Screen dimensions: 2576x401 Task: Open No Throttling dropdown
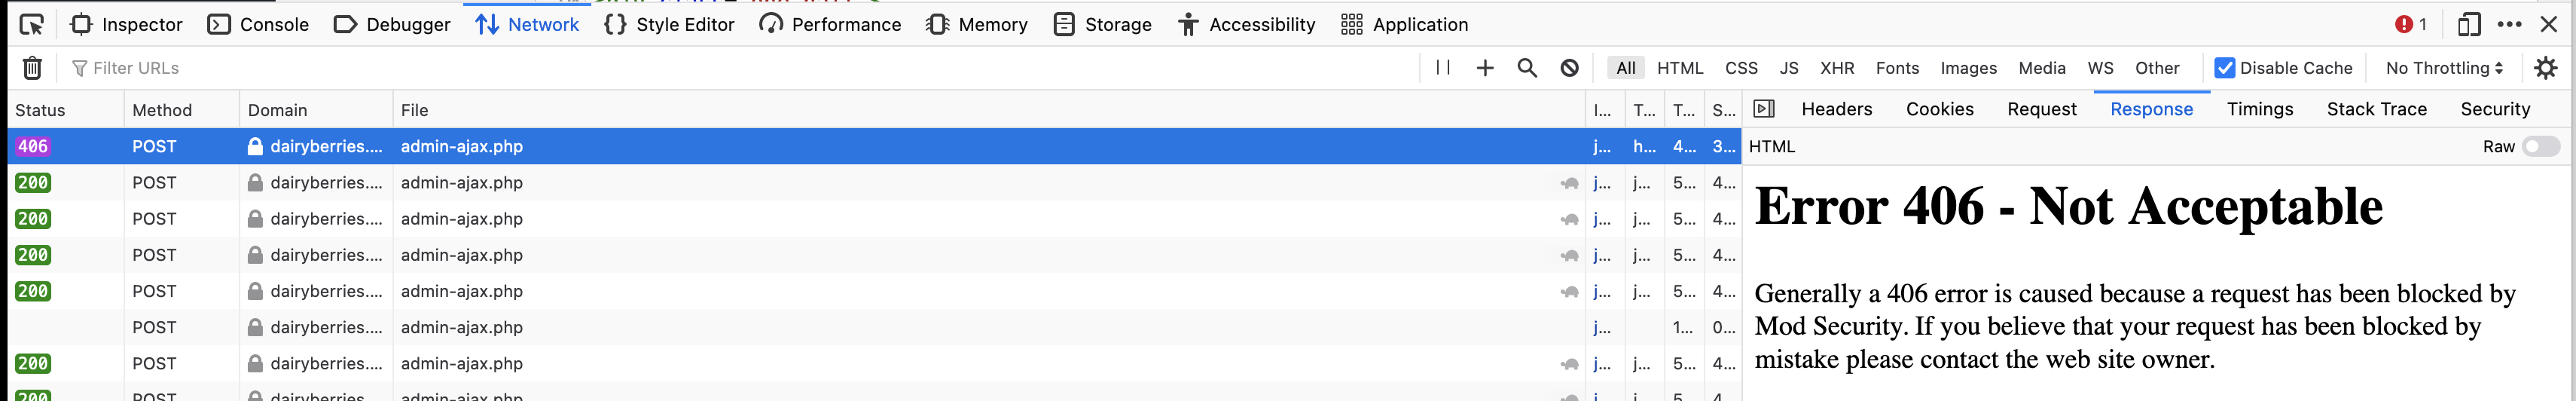pos(2444,68)
